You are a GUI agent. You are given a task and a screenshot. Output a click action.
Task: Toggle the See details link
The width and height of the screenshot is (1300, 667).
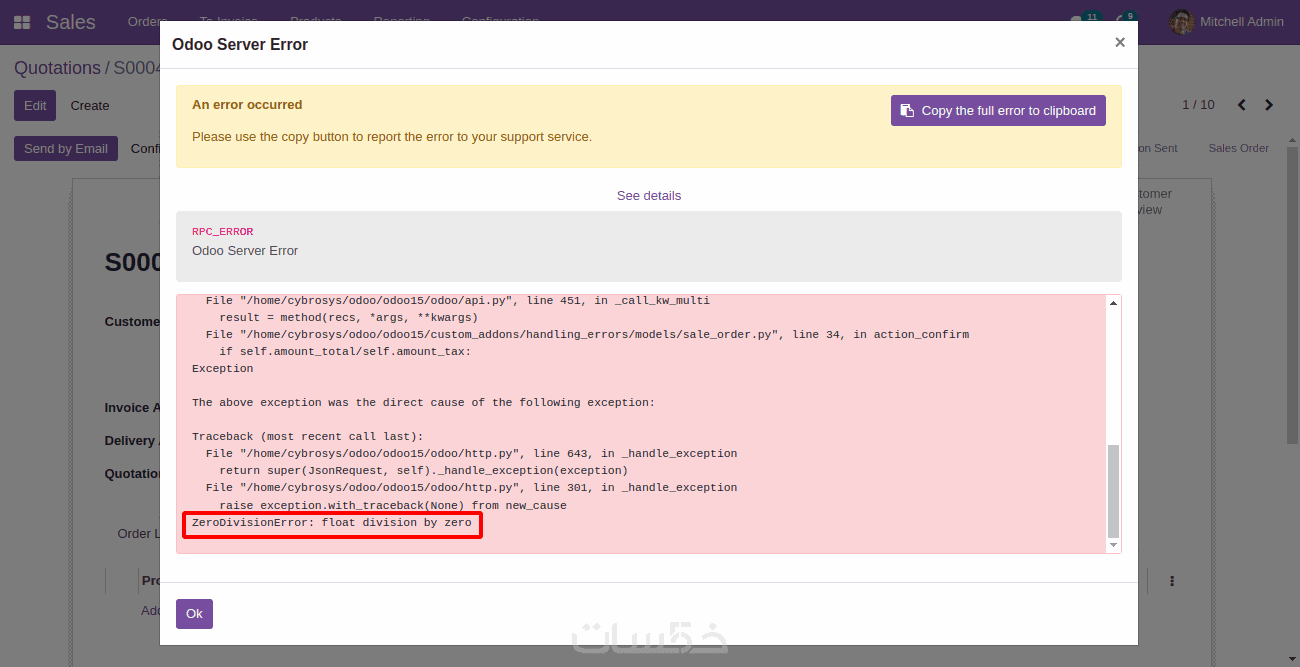click(x=649, y=196)
